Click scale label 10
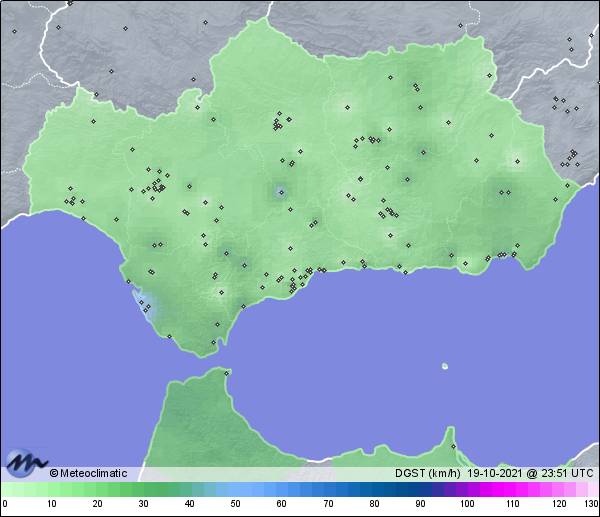Viewport: 600px width, 517px height. [x=52, y=504]
